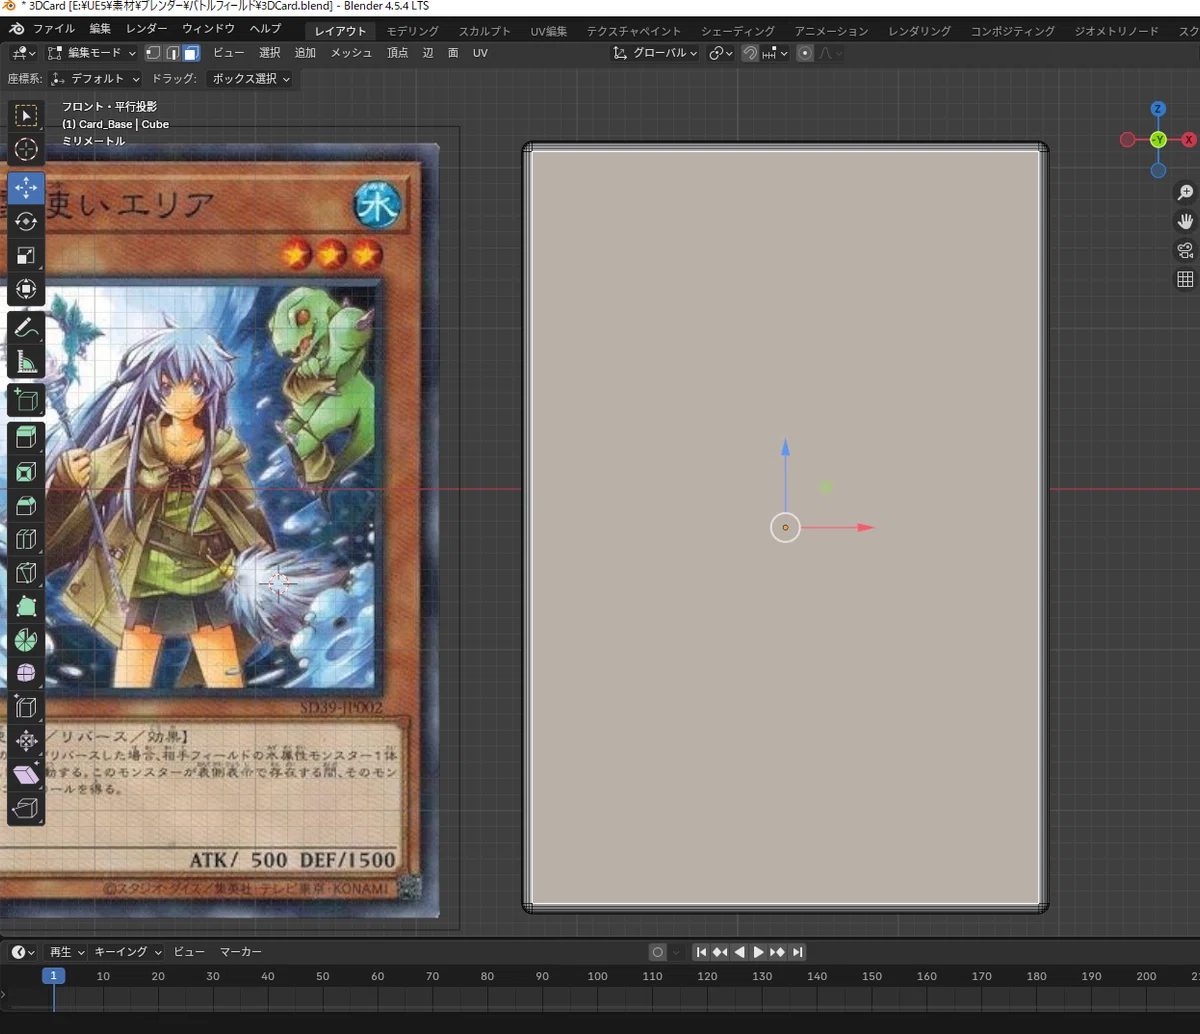Select the Extrude Region tool
1200x1034 pixels.
pyautogui.click(x=26, y=438)
